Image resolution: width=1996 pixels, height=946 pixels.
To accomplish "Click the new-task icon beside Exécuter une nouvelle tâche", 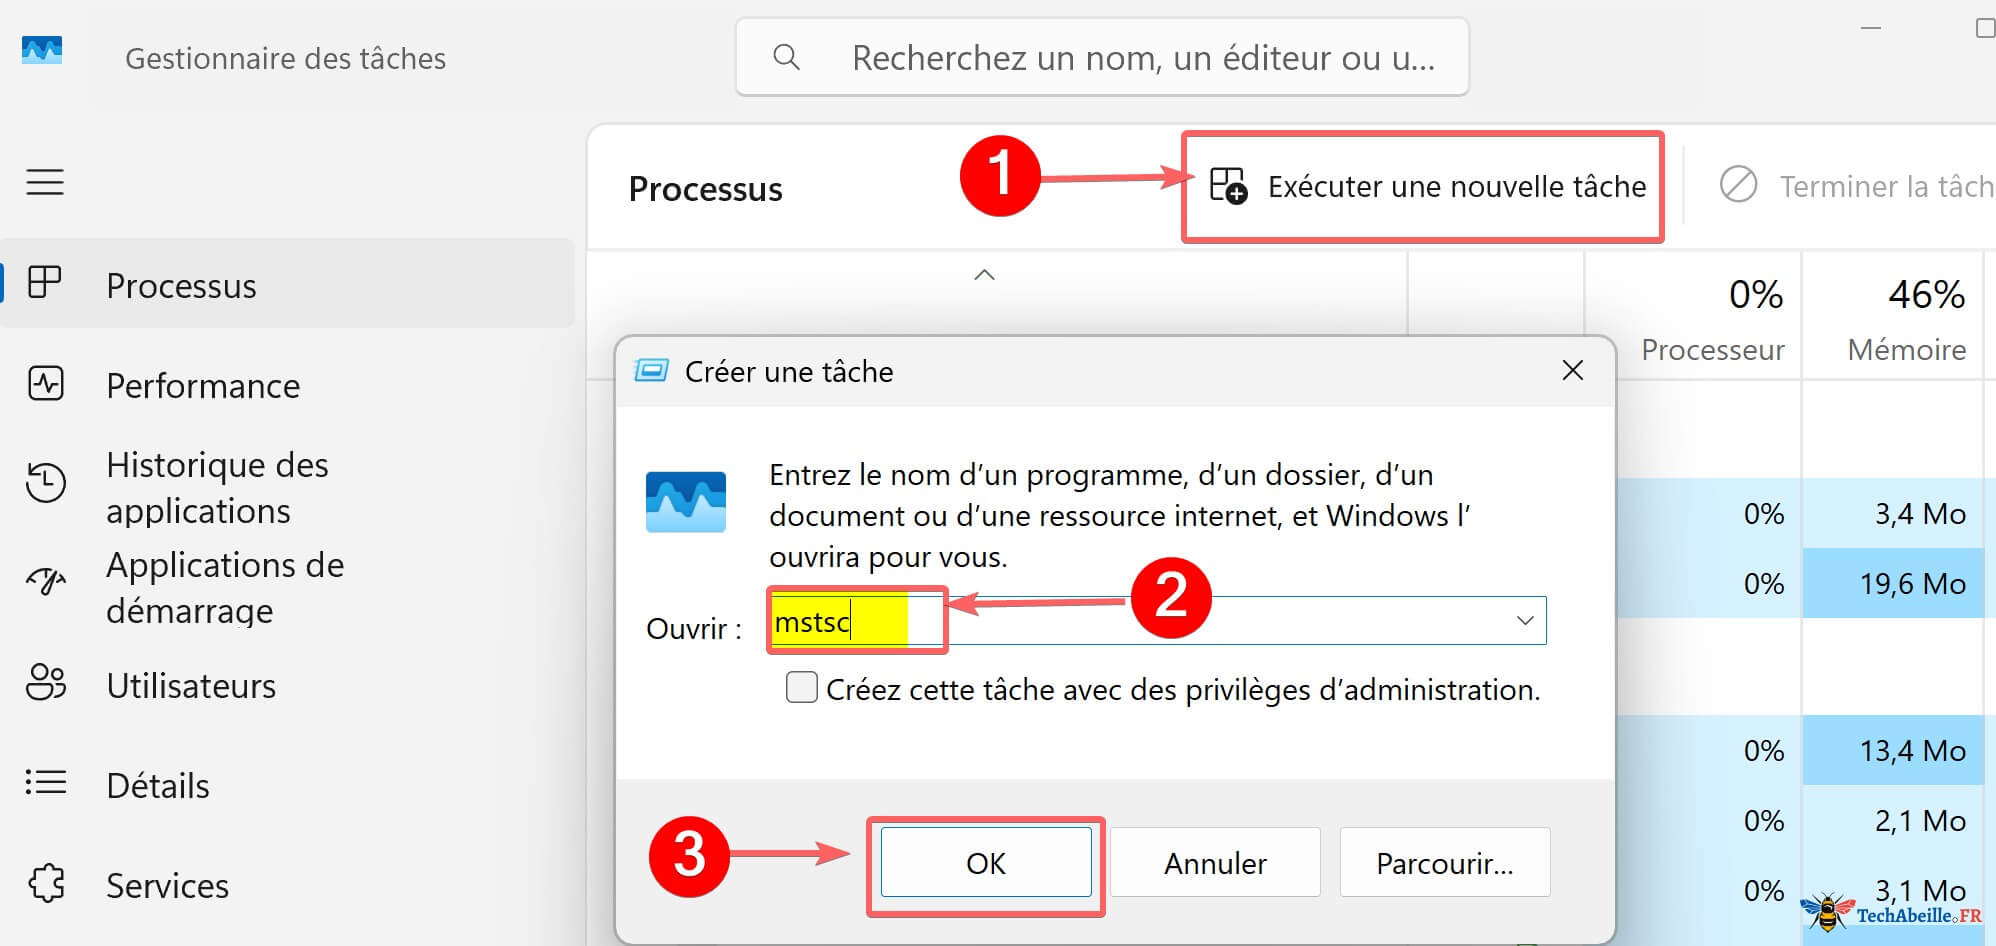I will coord(1227,186).
